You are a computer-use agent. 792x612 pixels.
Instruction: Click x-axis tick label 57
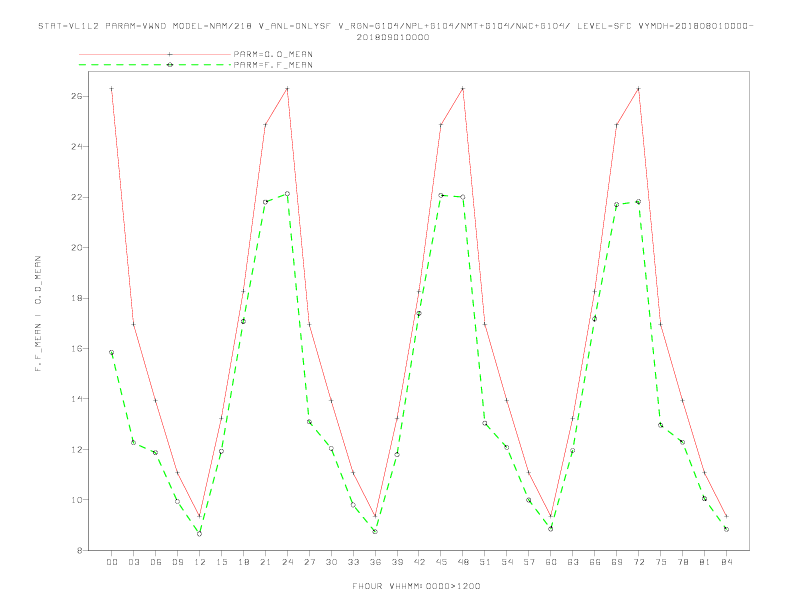(529, 562)
